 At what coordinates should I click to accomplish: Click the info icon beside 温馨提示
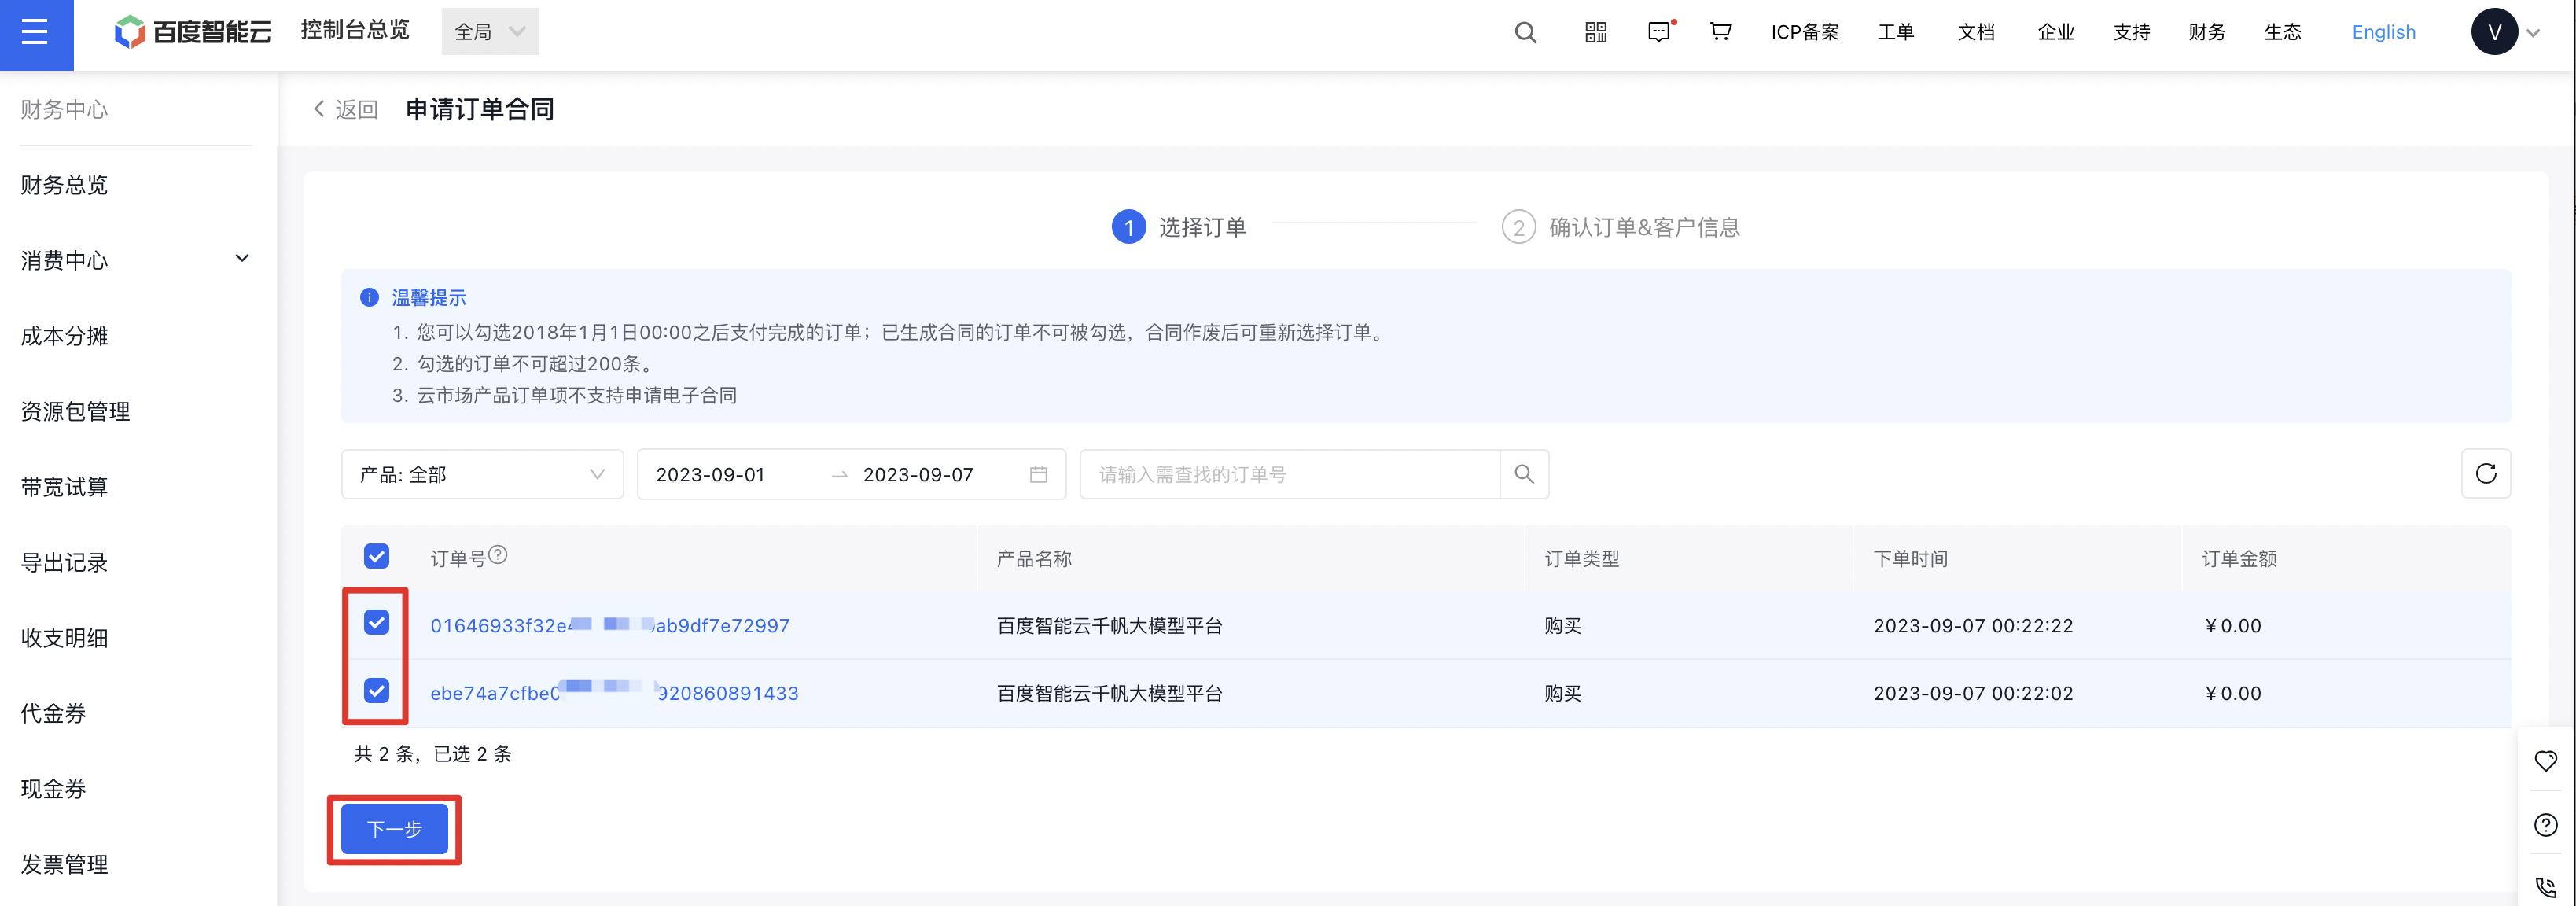click(x=369, y=297)
